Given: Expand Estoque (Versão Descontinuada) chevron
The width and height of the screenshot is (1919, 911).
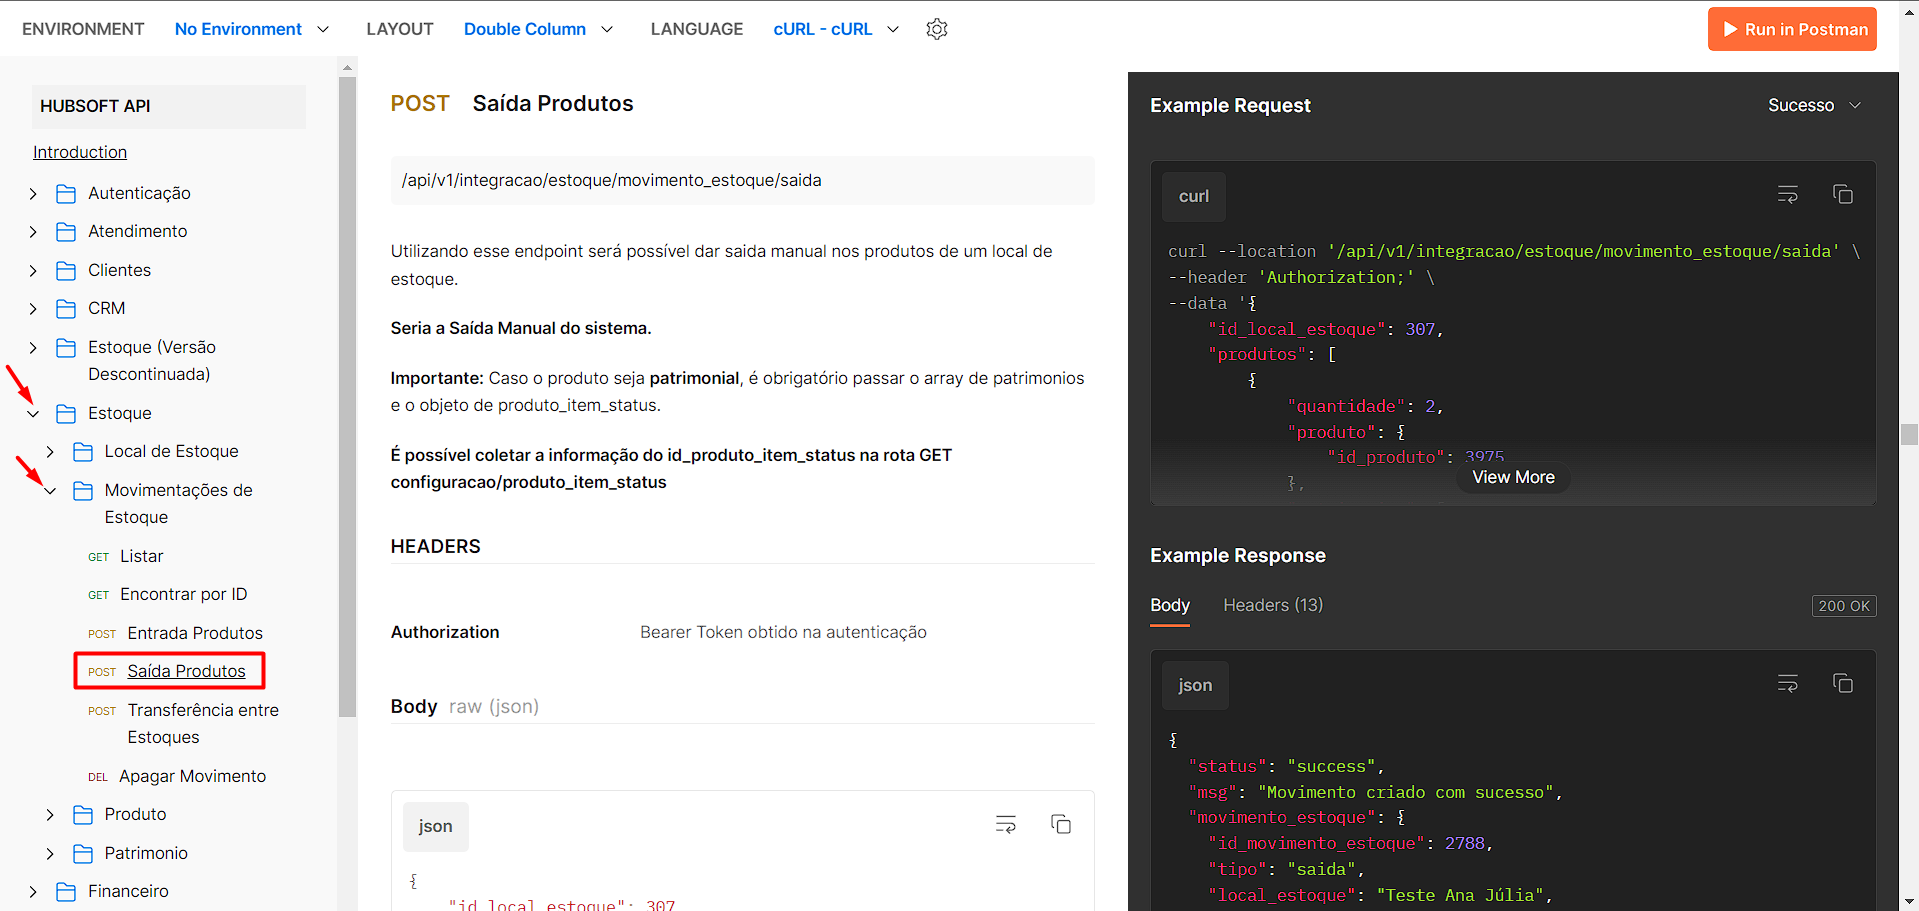Looking at the screenshot, I should 33,348.
